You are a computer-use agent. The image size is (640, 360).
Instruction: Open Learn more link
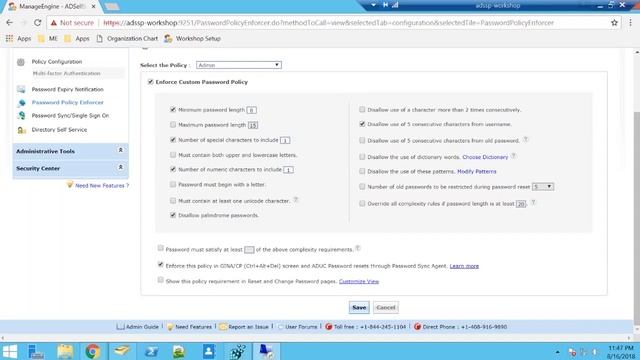click(x=464, y=266)
